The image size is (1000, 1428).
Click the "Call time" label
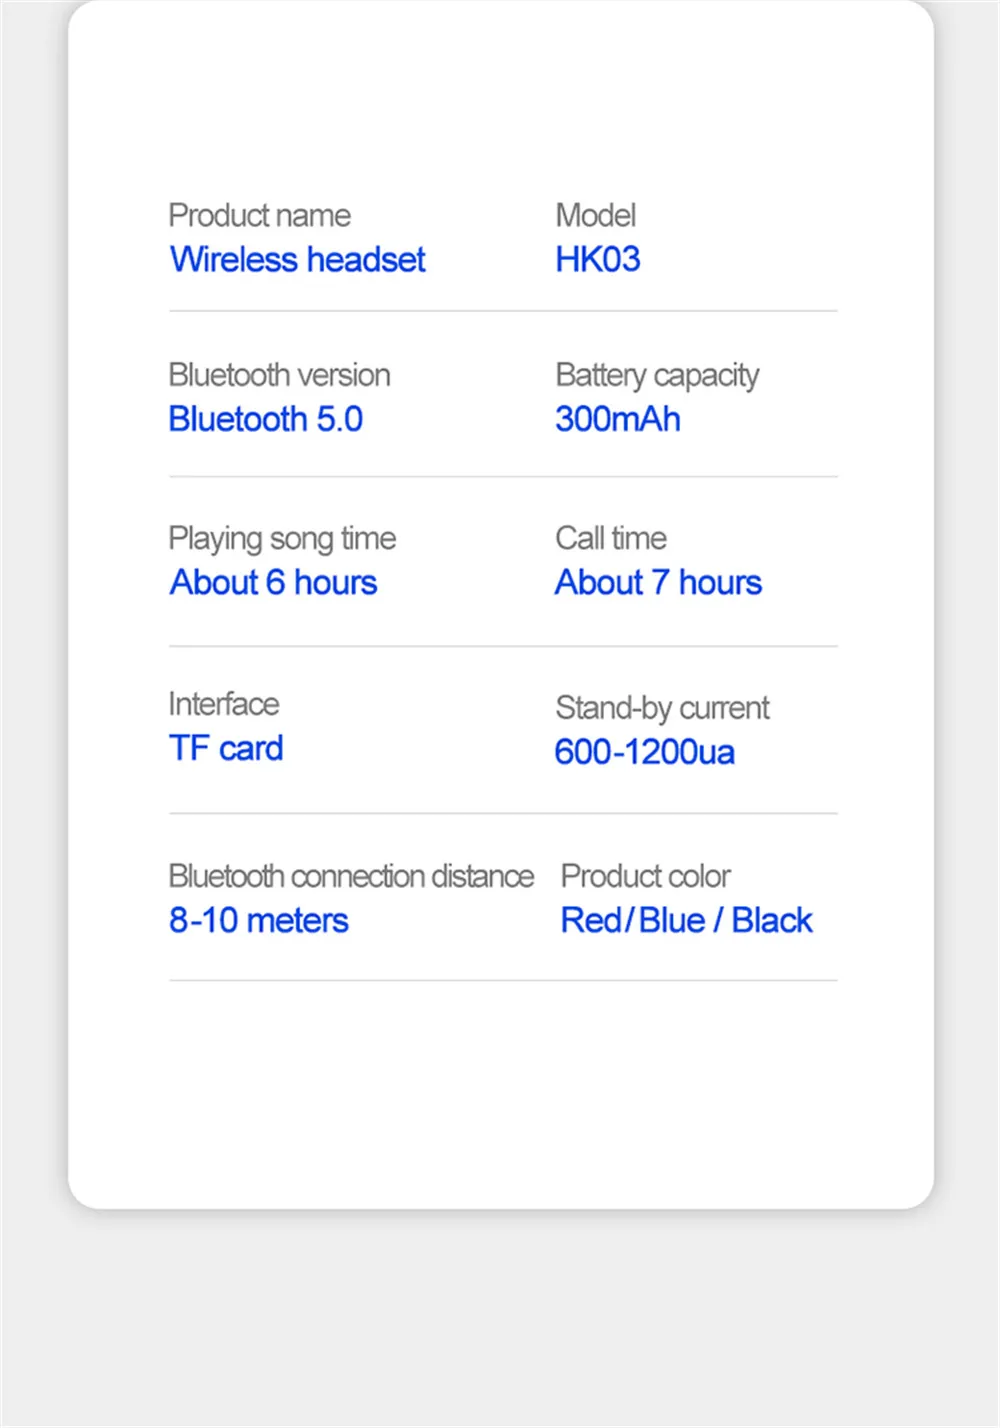[611, 539]
